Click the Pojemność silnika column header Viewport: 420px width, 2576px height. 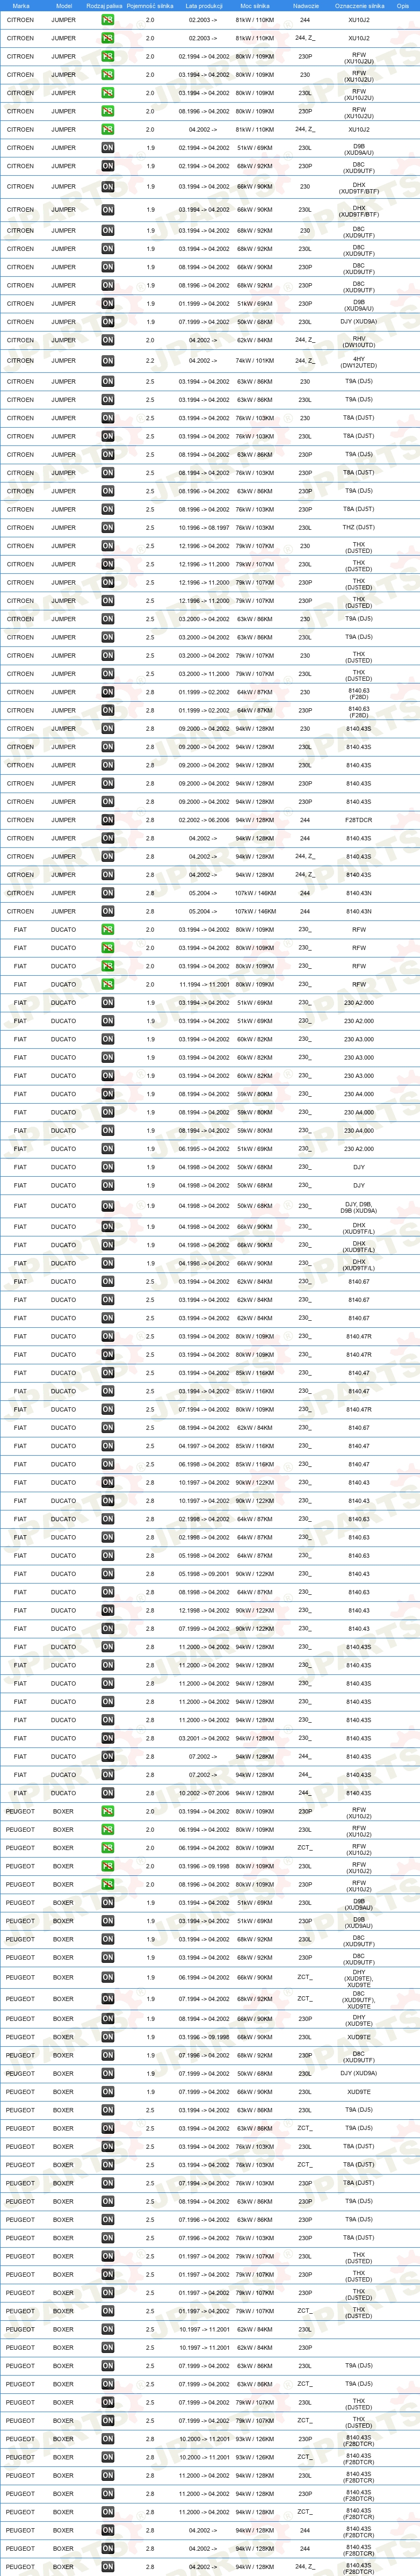150,6
